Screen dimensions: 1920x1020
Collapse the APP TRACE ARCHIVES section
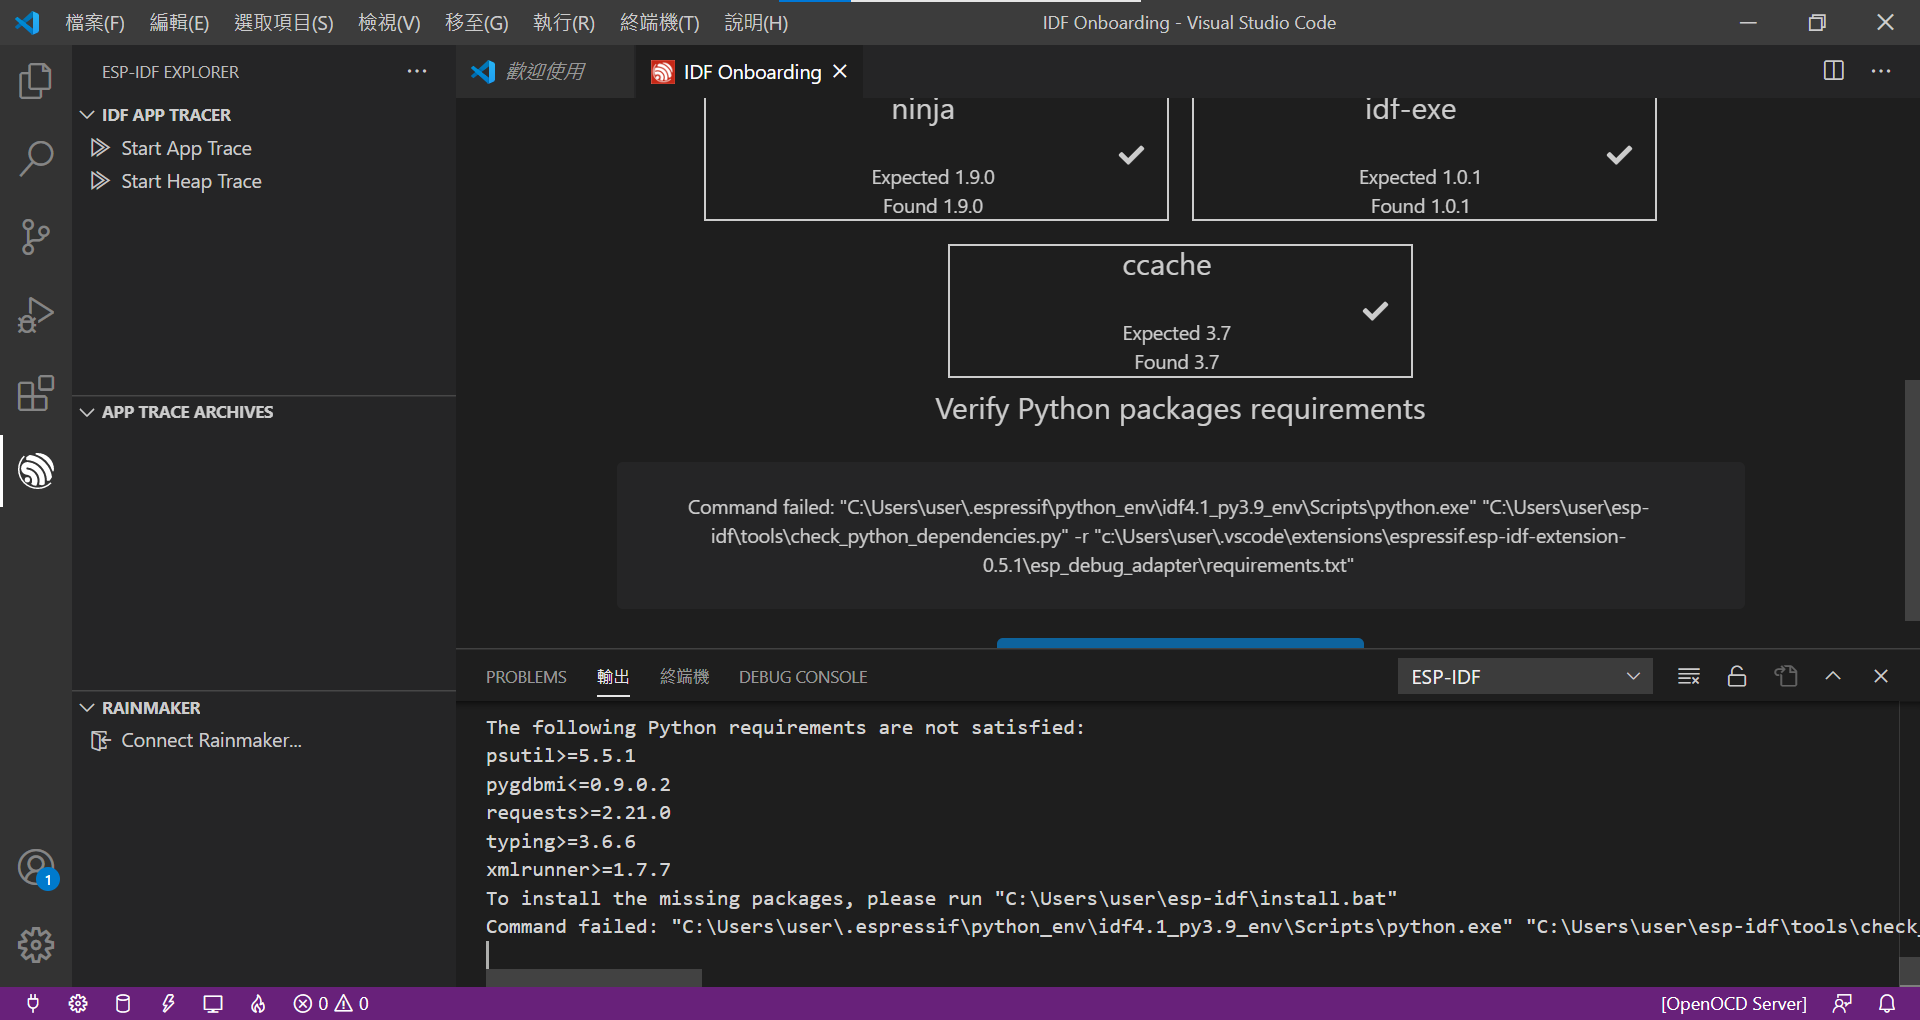tap(264, 412)
